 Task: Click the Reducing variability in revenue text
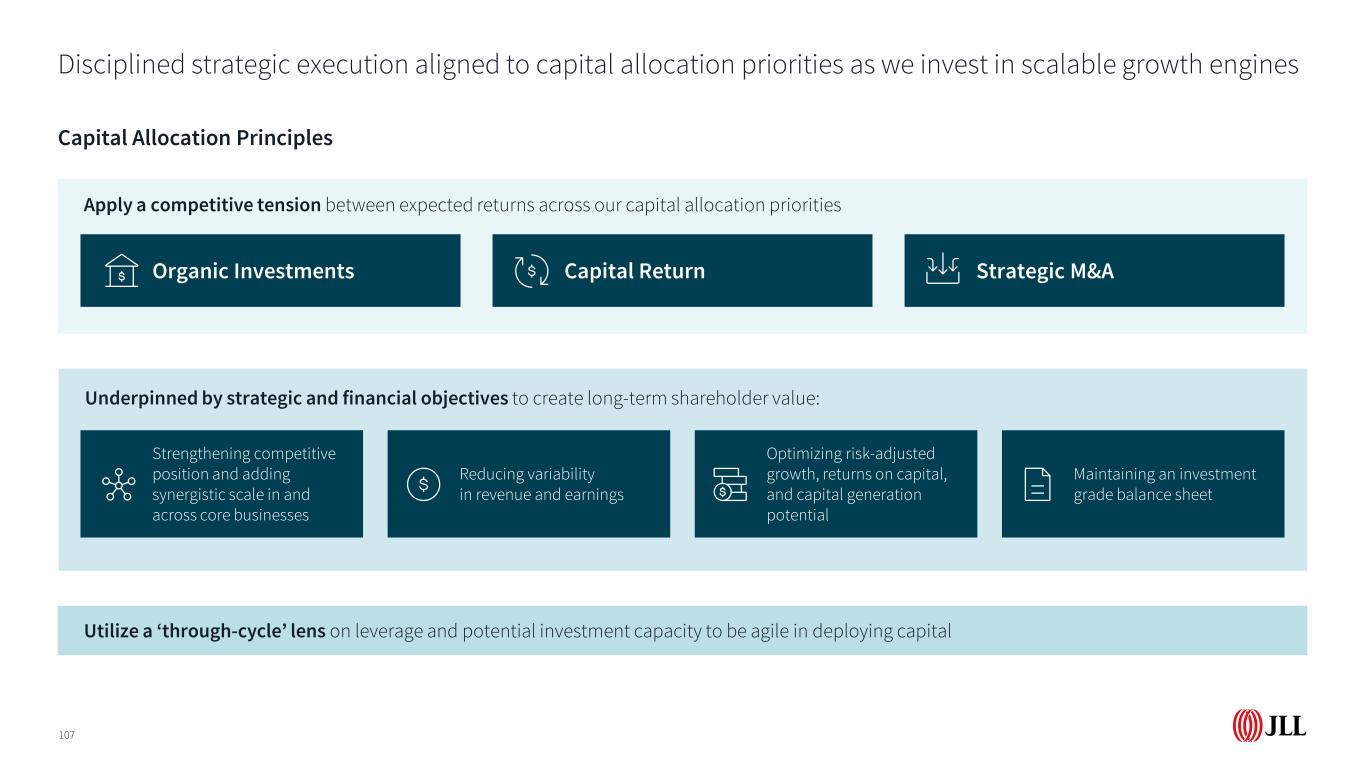[541, 484]
